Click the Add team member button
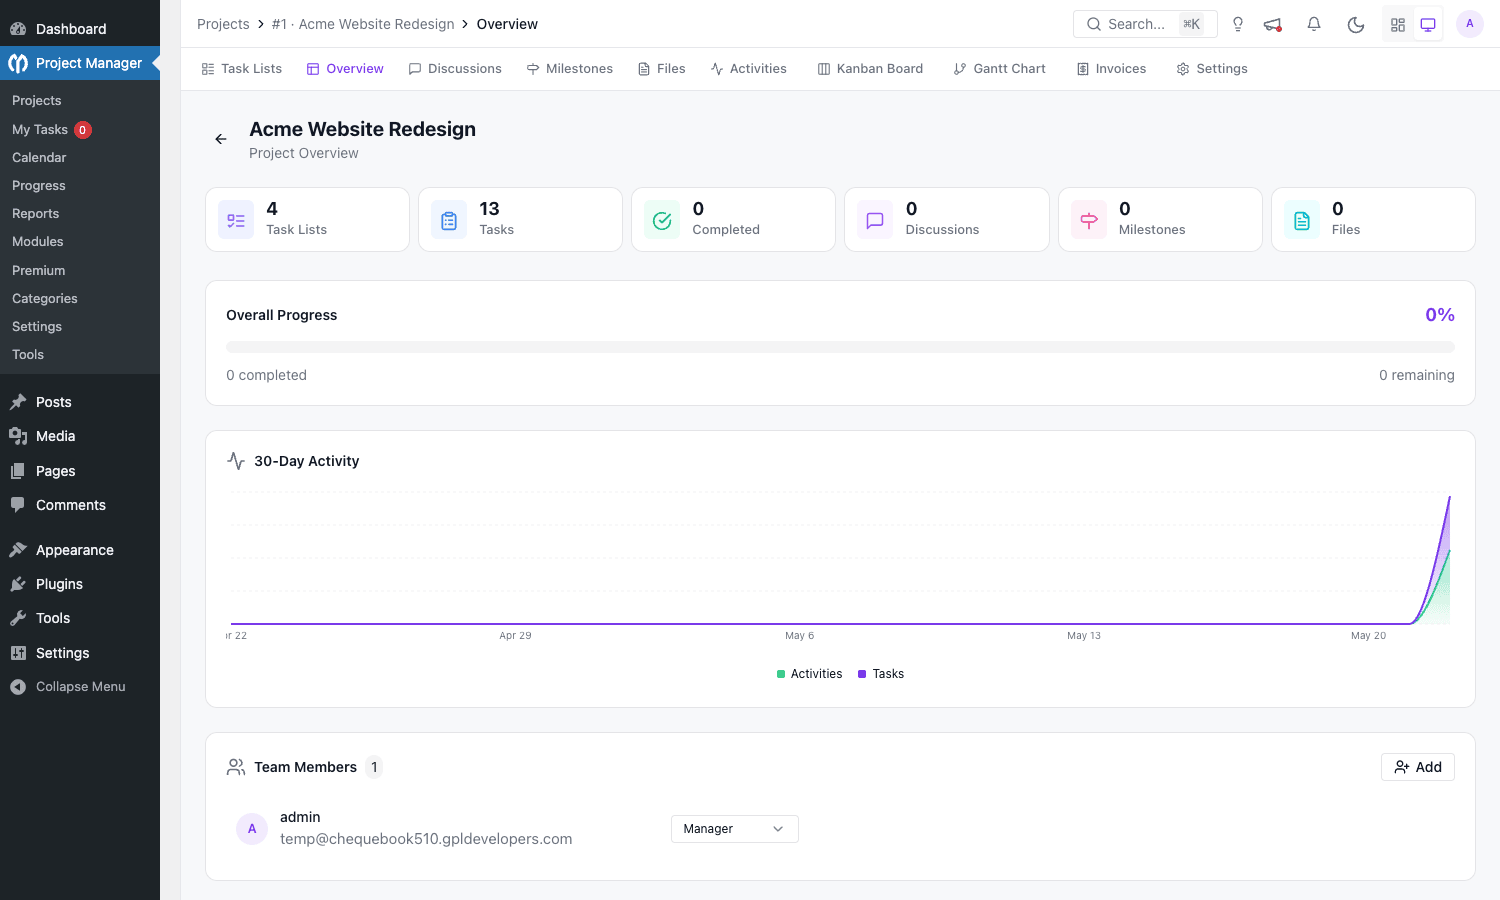 click(x=1418, y=767)
